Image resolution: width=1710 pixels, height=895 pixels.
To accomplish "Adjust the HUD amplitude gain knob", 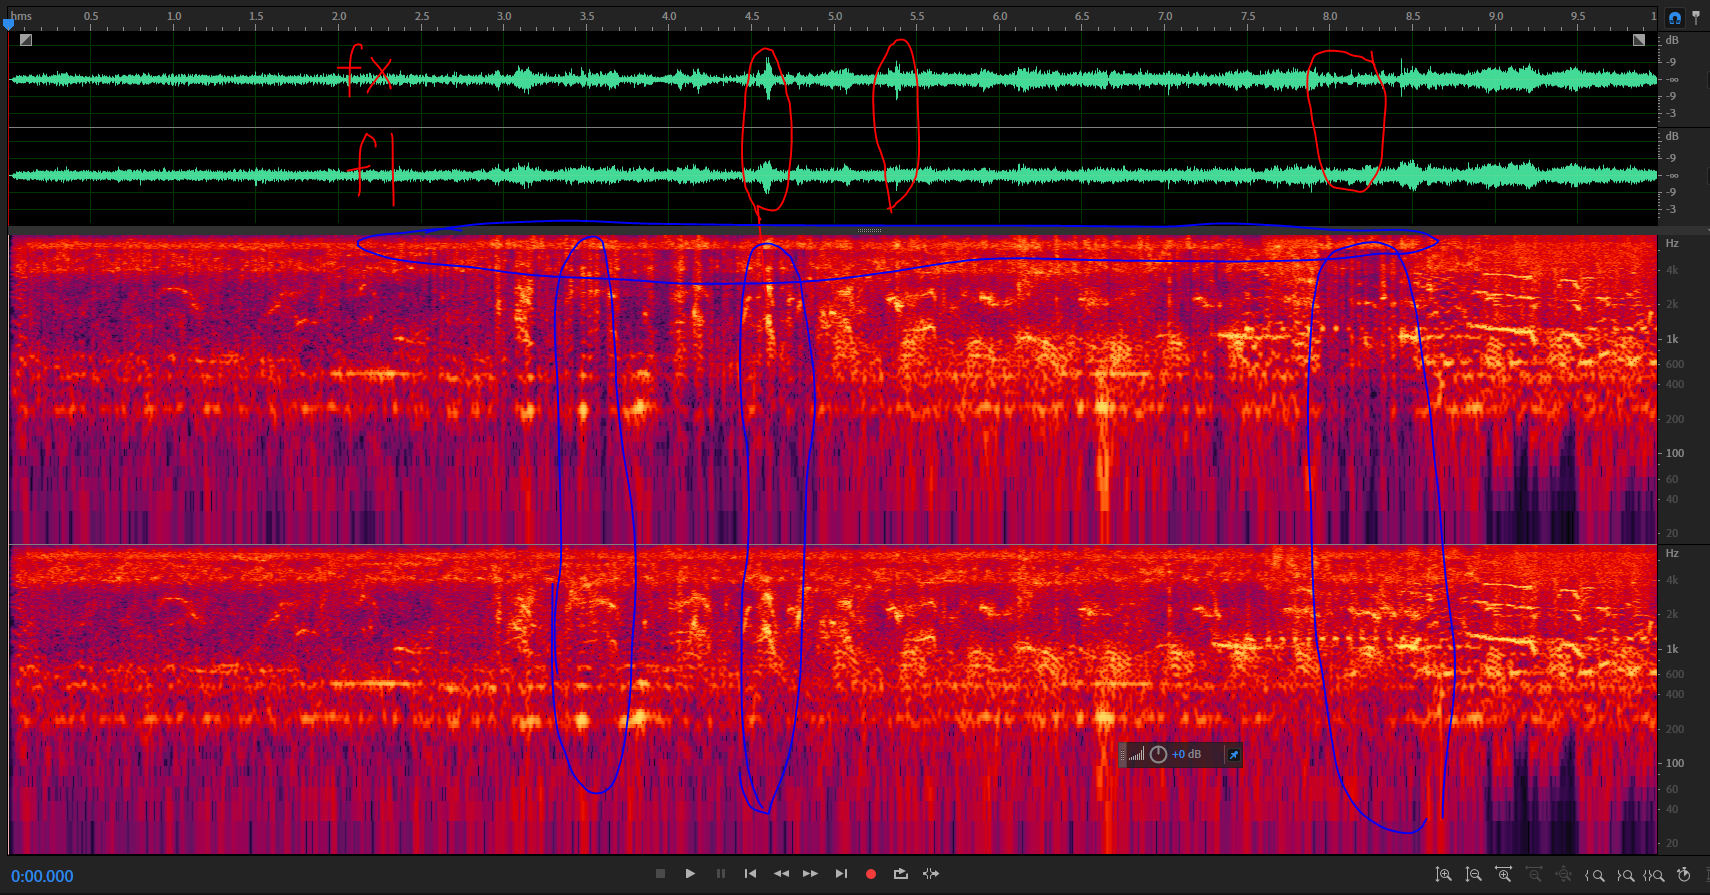I will 1158,755.
